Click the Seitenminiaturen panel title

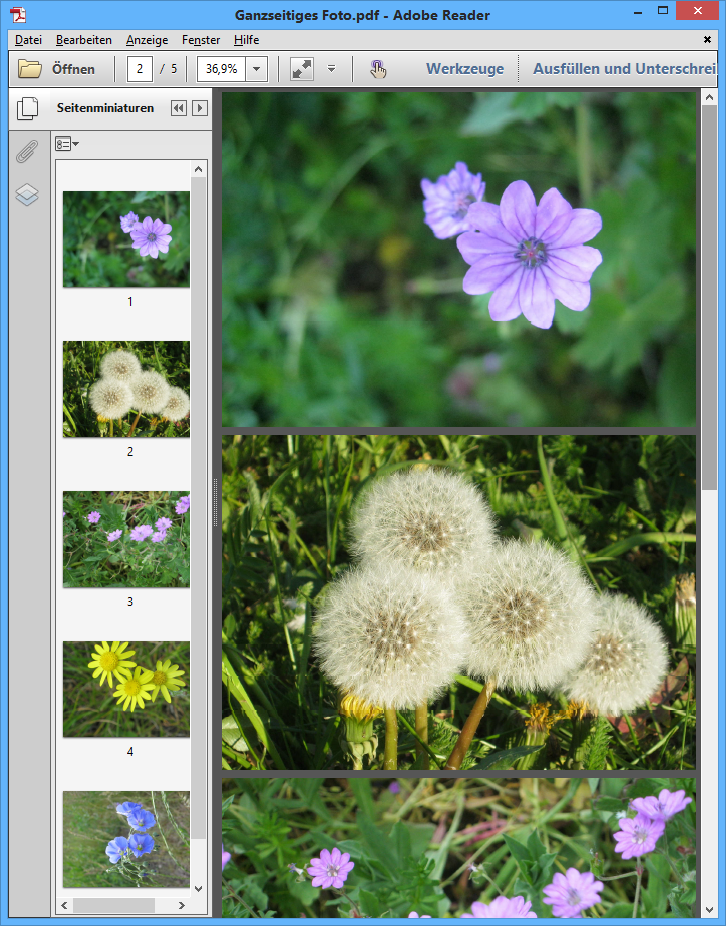[x=105, y=108]
